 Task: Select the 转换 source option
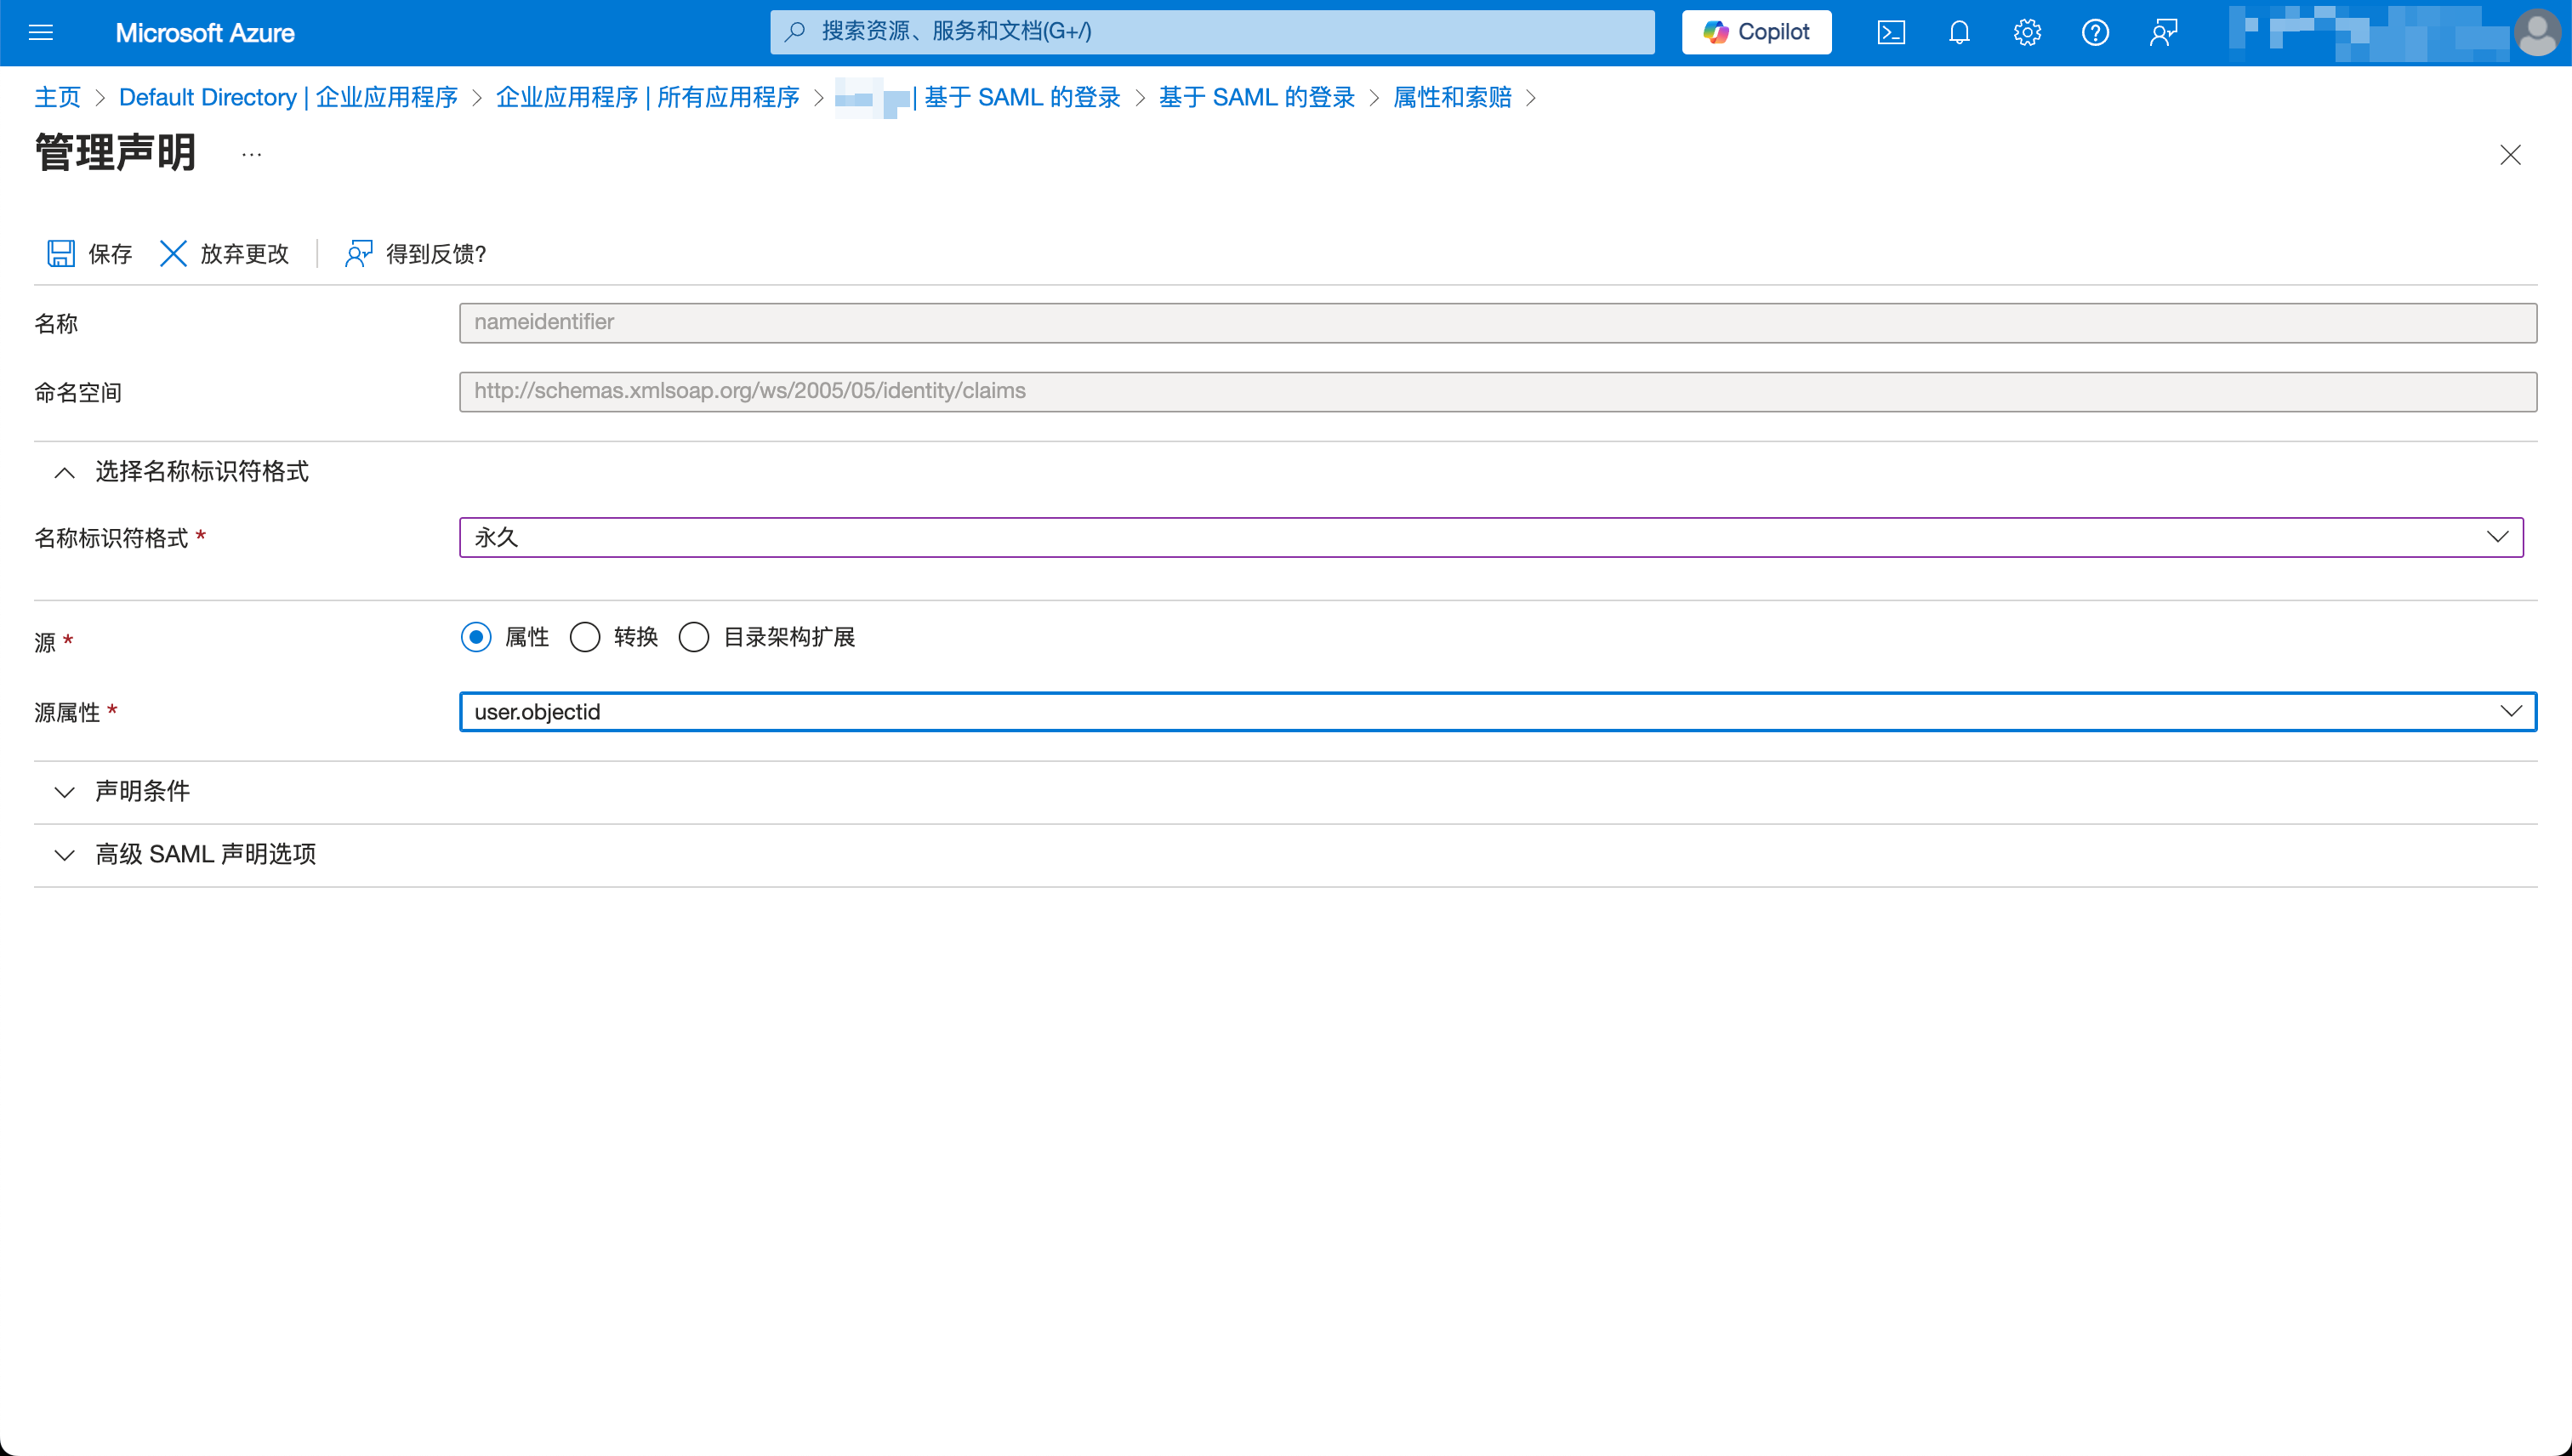click(x=586, y=637)
